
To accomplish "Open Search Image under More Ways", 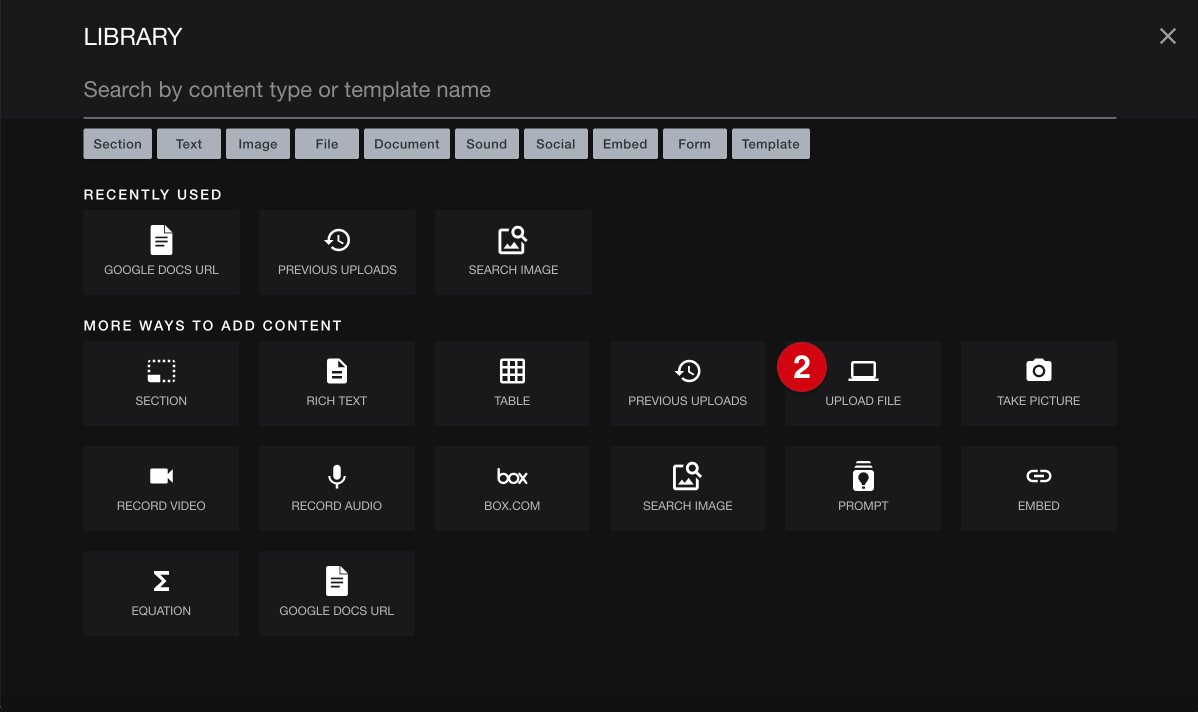I will click(688, 489).
